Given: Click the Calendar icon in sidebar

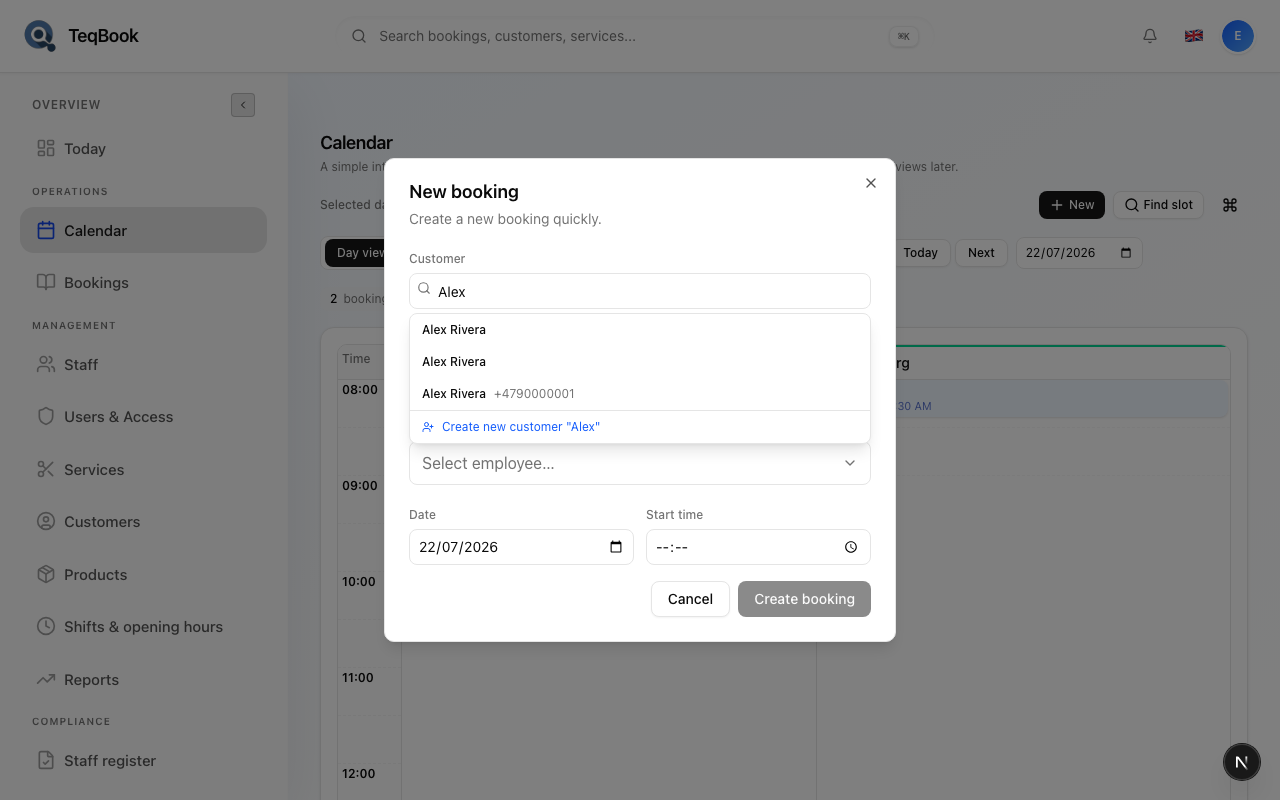Looking at the screenshot, I should (46, 230).
